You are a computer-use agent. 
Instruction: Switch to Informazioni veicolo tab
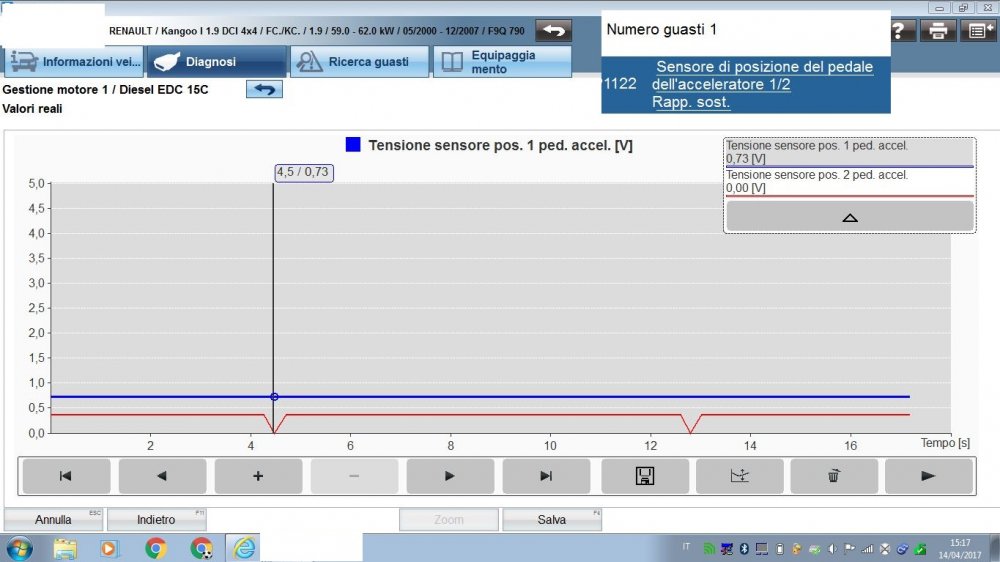pyautogui.click(x=75, y=62)
